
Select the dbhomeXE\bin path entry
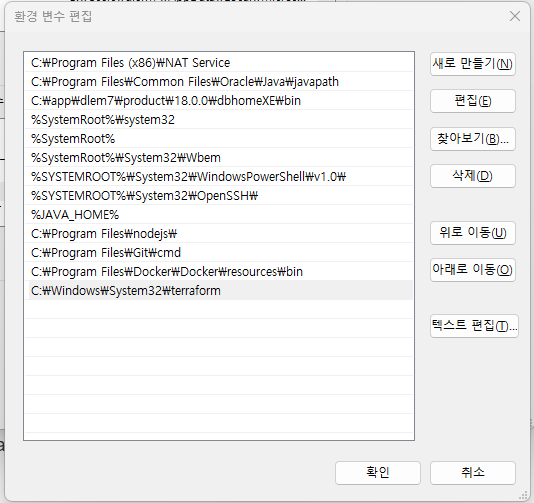219,101
